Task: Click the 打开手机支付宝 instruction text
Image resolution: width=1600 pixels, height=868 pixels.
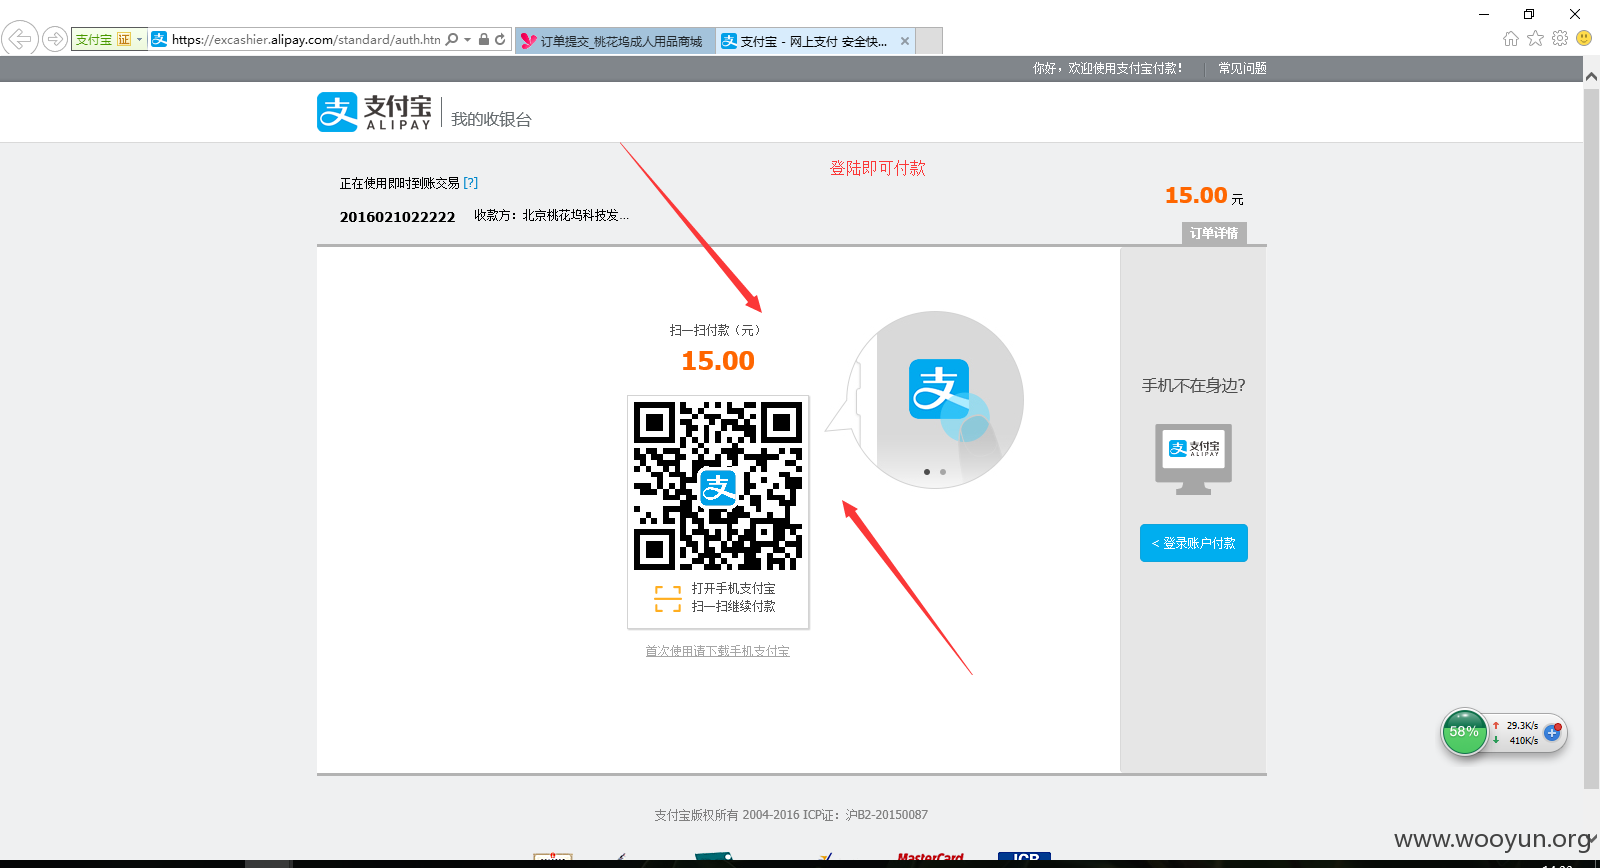Action: click(733, 588)
